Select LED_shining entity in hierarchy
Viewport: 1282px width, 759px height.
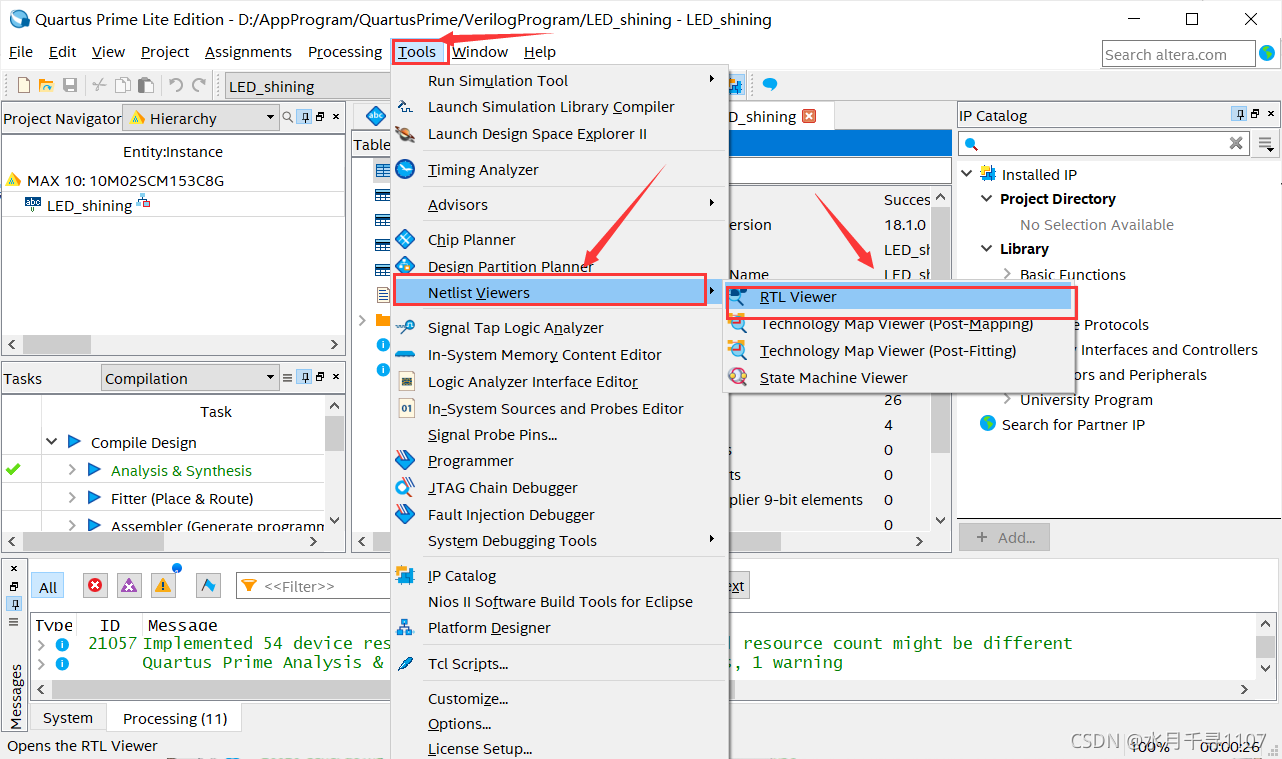[88, 205]
